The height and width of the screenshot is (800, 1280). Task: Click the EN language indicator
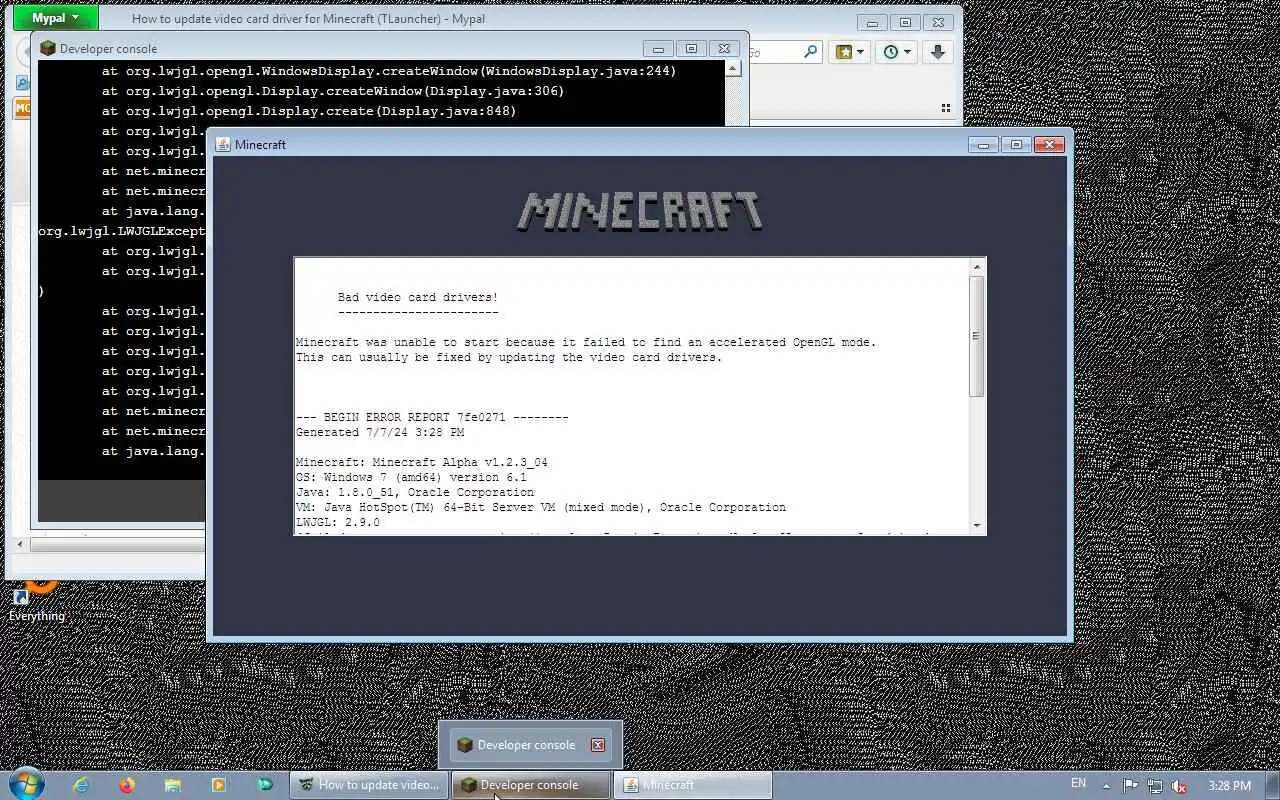1078,784
